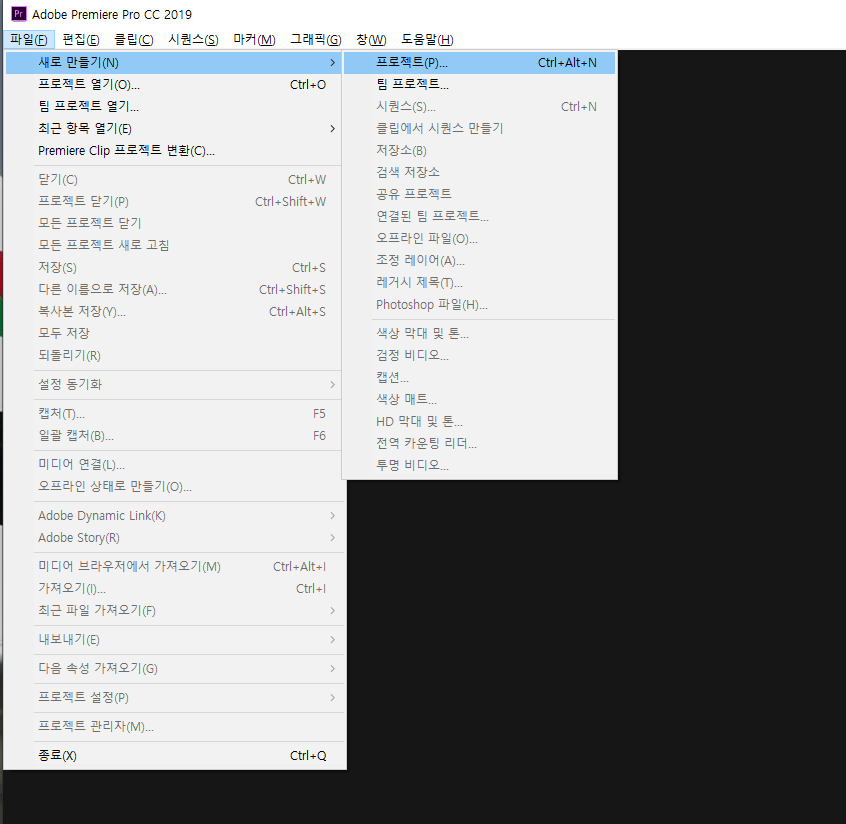Choose 시퀀스(S)... in New submenu

pos(480,107)
